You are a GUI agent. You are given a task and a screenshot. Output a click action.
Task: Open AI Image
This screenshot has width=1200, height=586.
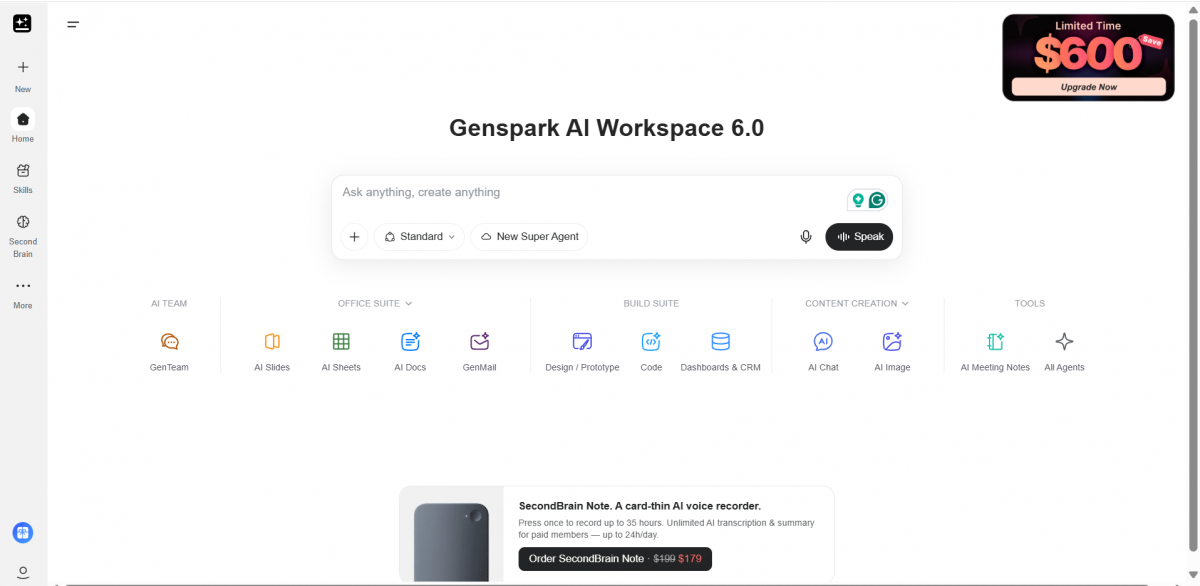(x=892, y=351)
